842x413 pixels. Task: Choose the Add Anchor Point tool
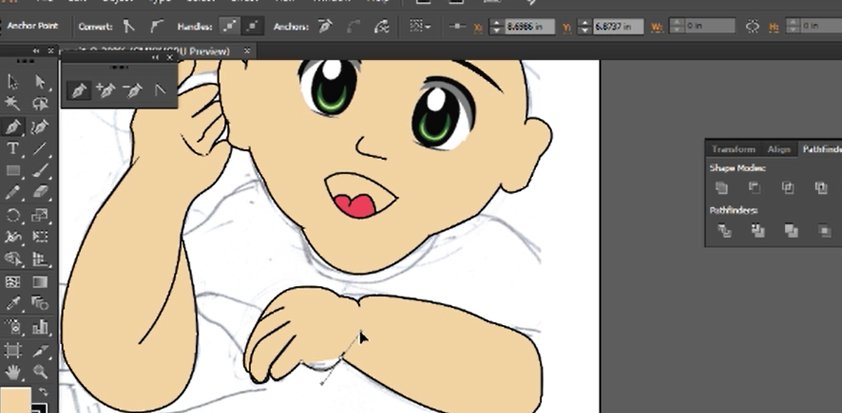tap(106, 90)
